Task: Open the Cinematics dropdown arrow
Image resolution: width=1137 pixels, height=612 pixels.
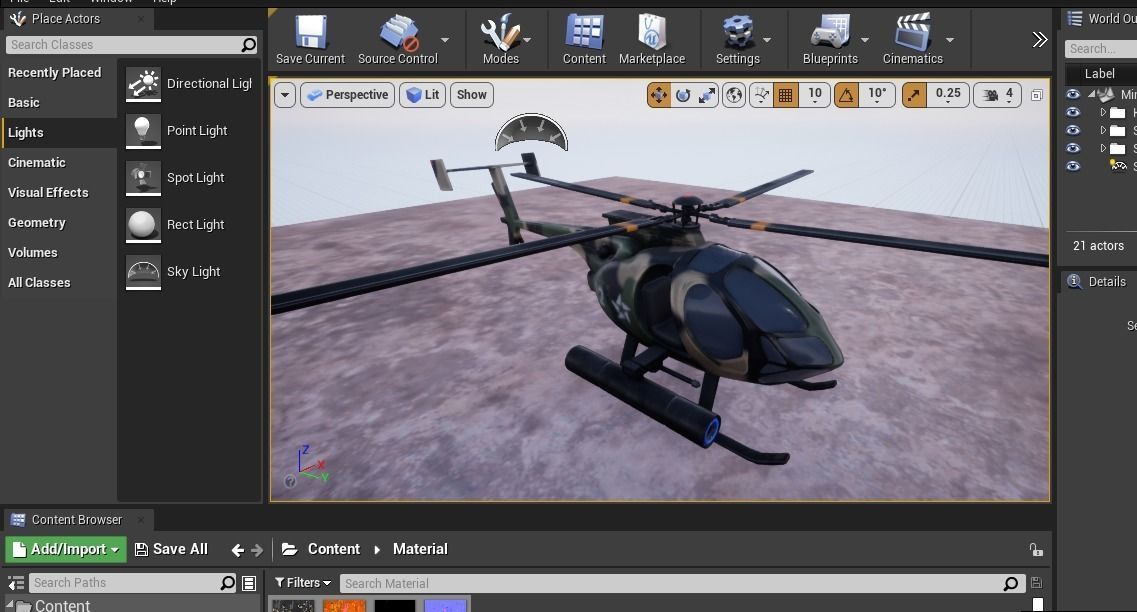Action: coord(950,40)
